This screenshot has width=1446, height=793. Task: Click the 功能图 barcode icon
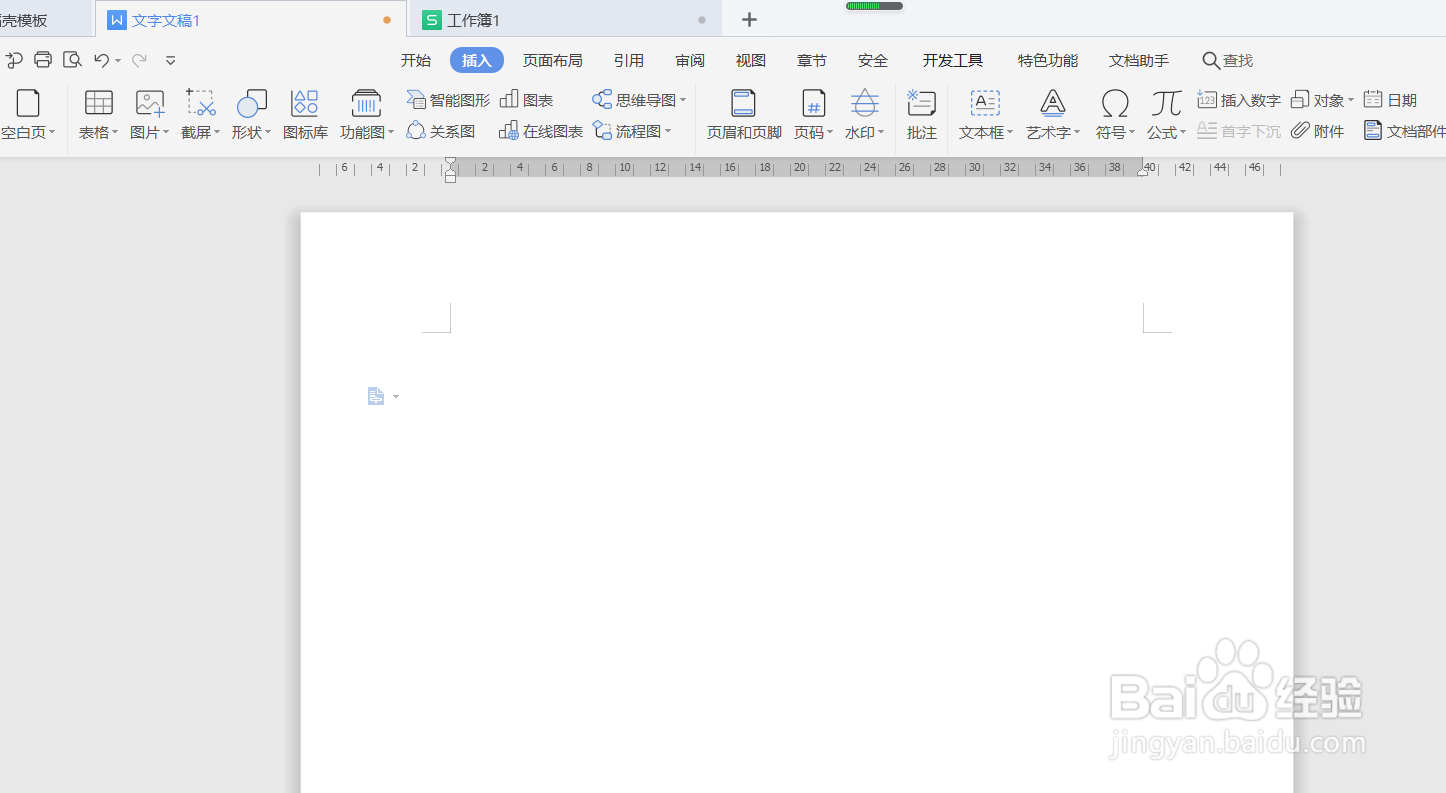(x=367, y=103)
